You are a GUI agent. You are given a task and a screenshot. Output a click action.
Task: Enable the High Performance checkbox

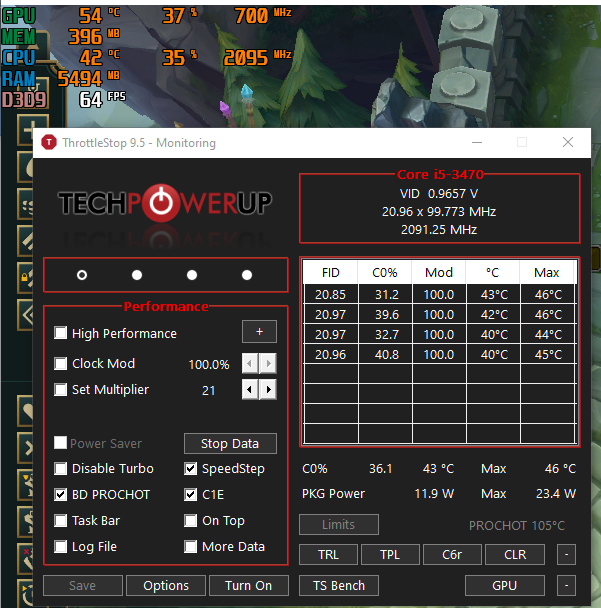tap(60, 333)
